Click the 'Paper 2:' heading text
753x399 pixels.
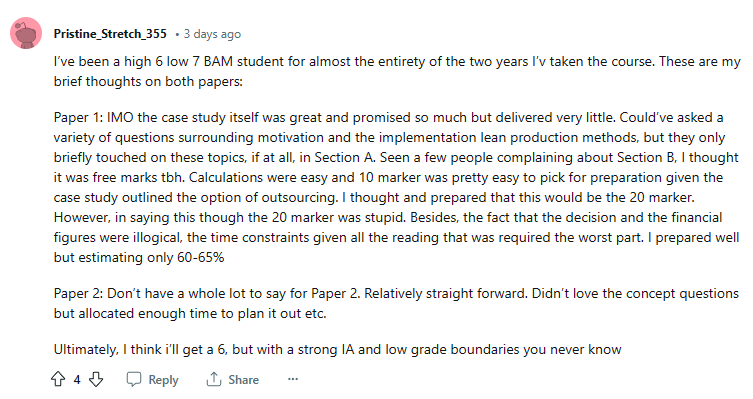(78, 293)
